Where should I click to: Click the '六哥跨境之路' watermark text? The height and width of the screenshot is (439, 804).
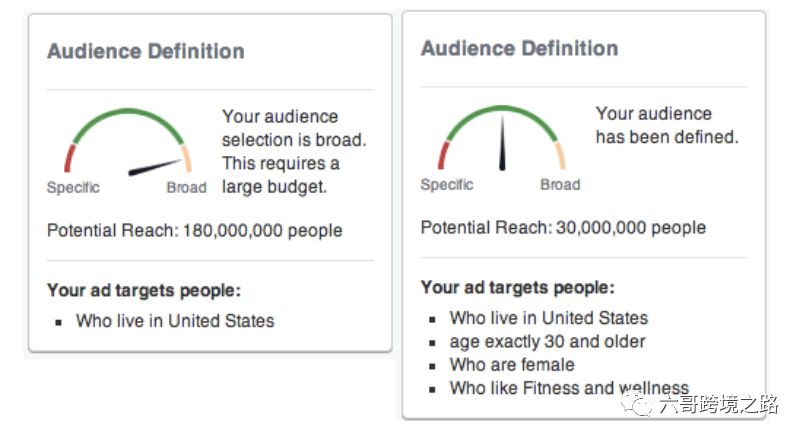[x=719, y=404]
